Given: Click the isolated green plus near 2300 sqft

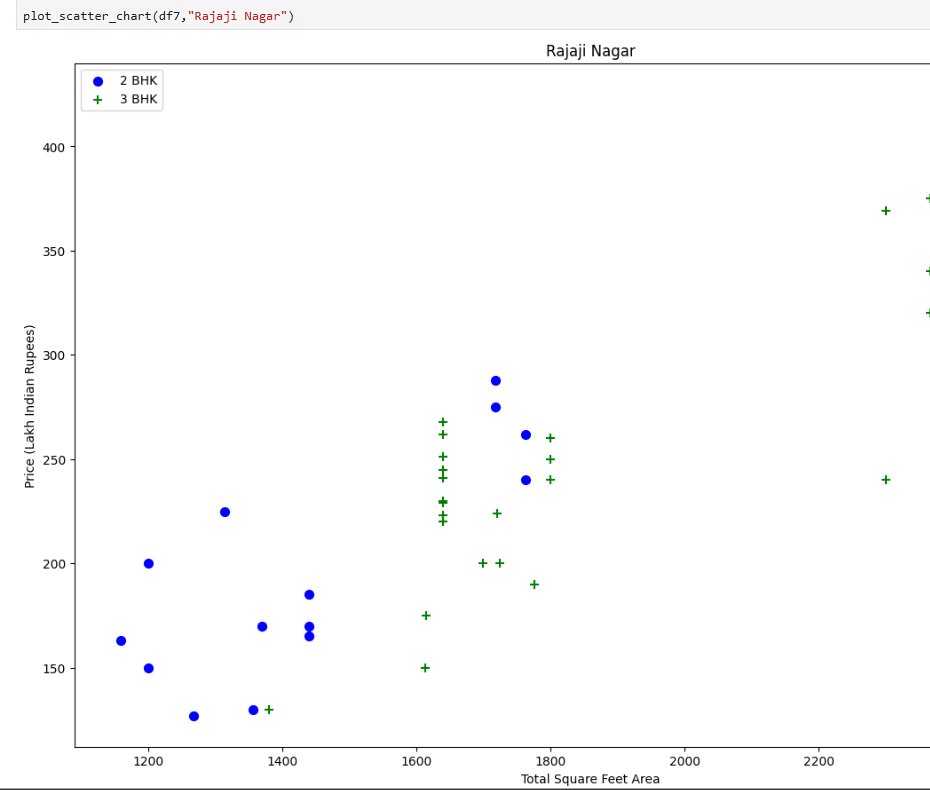Looking at the screenshot, I should (886, 478).
